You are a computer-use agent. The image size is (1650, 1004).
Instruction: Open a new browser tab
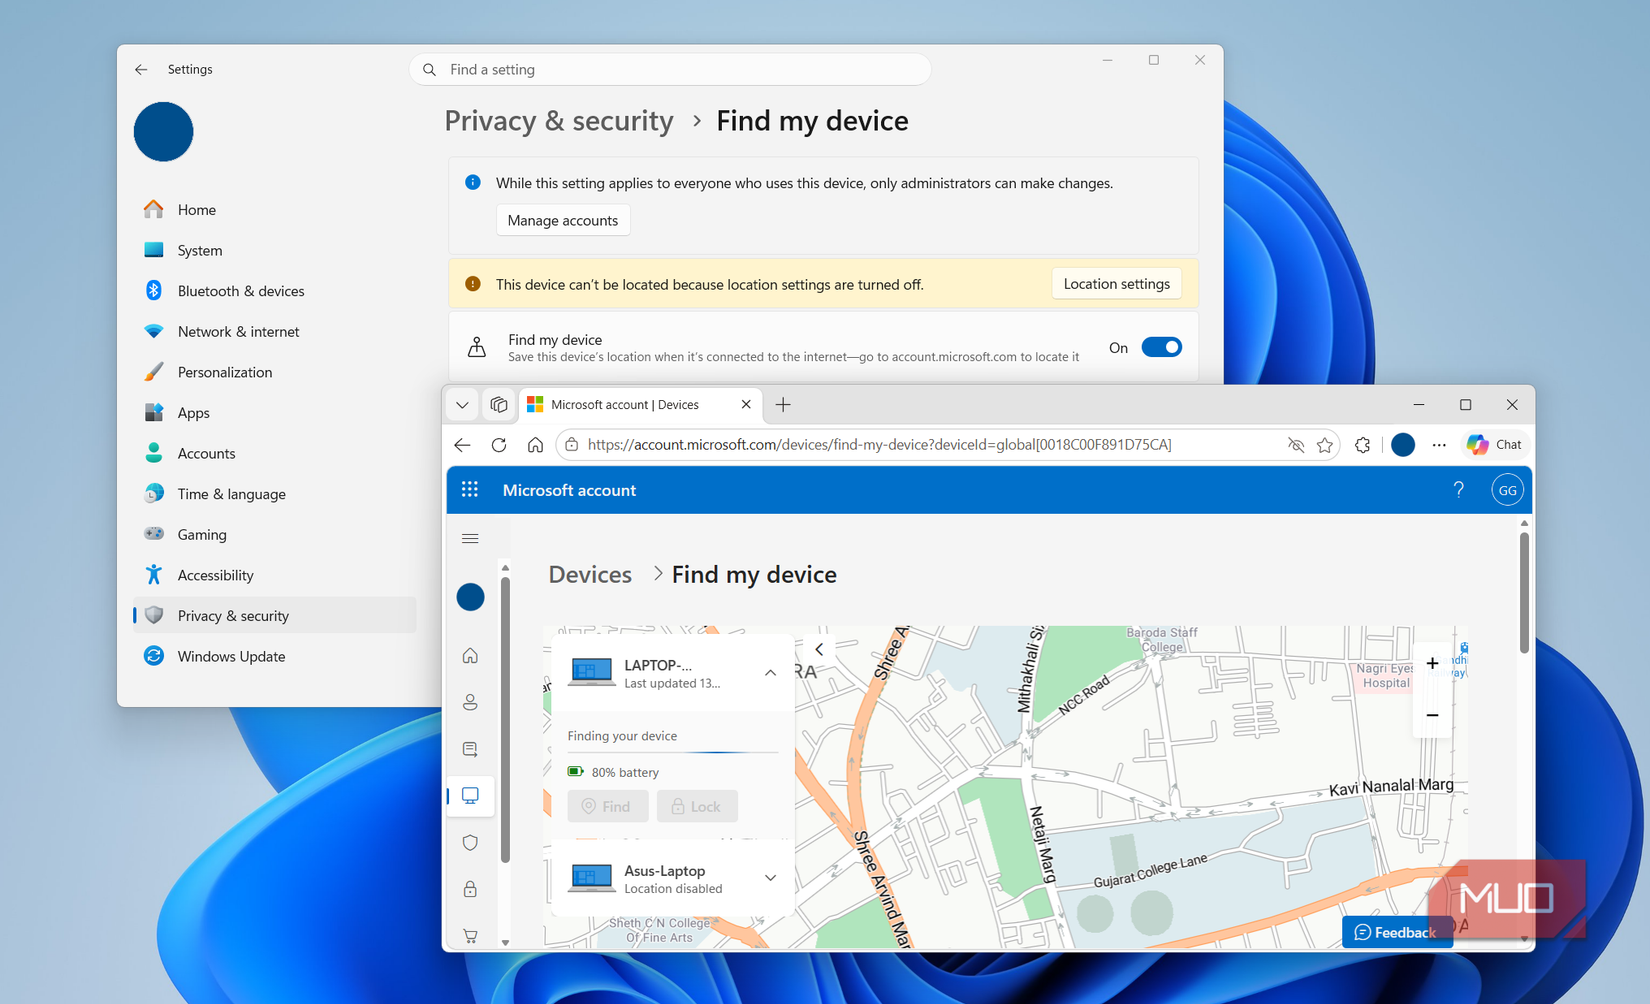(783, 404)
